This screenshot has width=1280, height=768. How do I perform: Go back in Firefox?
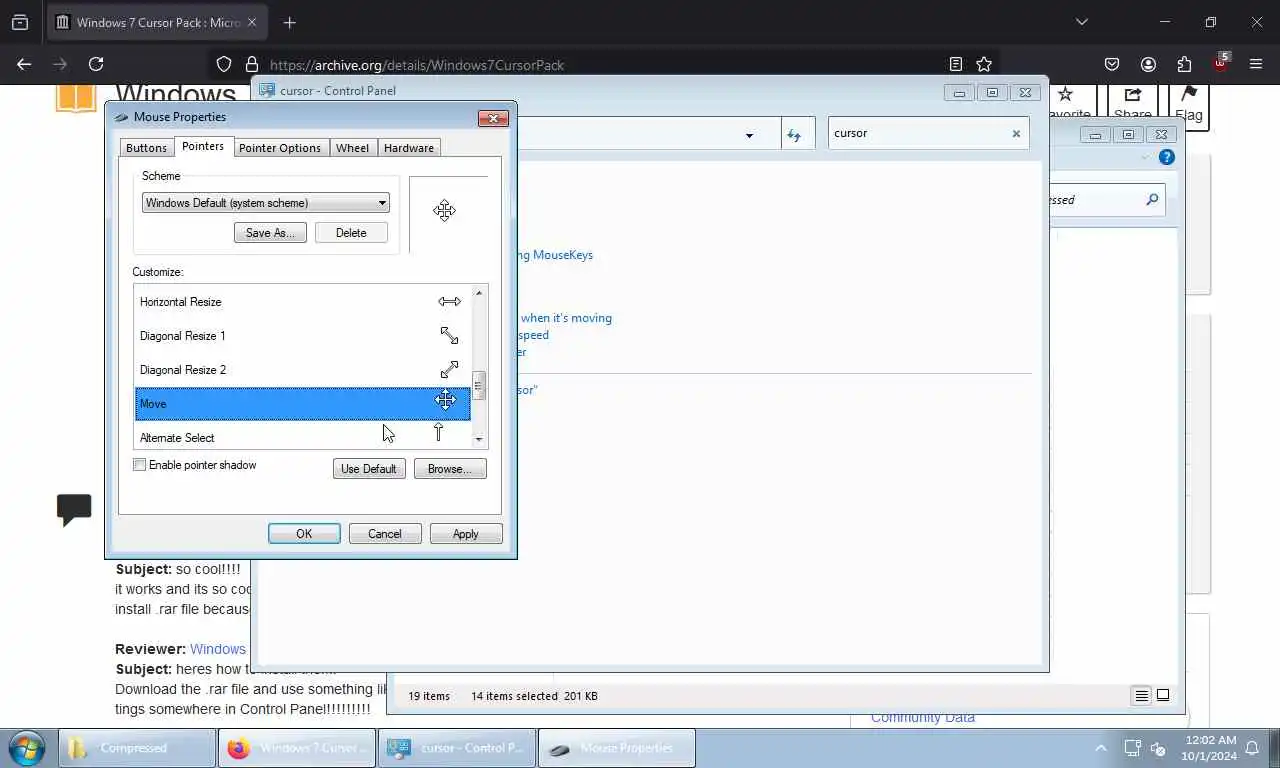pyautogui.click(x=24, y=64)
